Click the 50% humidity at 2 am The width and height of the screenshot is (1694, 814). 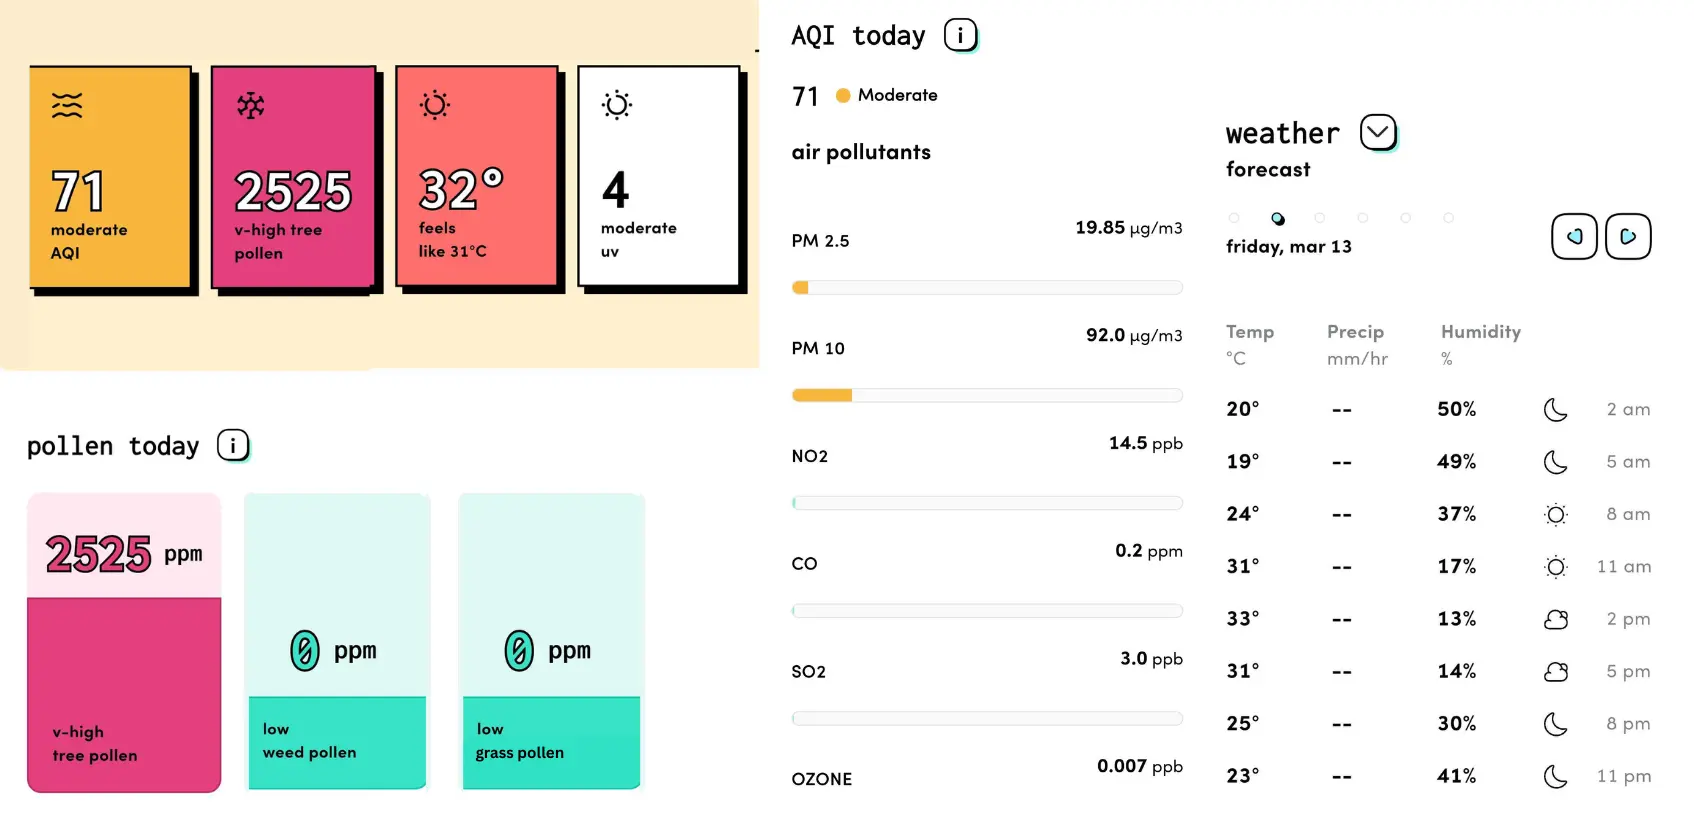tap(1457, 409)
